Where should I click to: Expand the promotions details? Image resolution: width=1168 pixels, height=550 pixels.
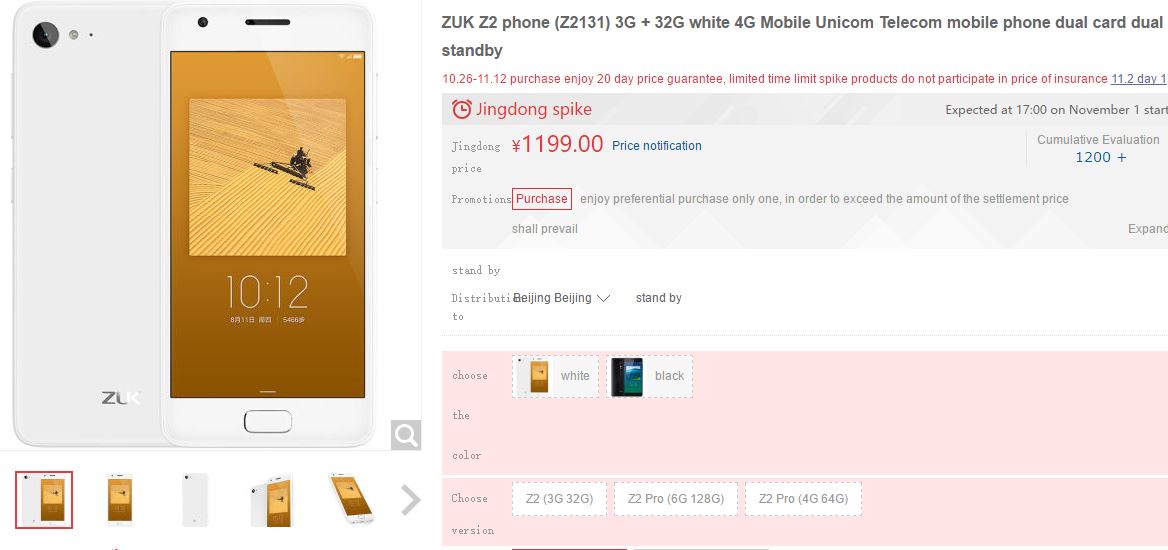[x=1148, y=229]
